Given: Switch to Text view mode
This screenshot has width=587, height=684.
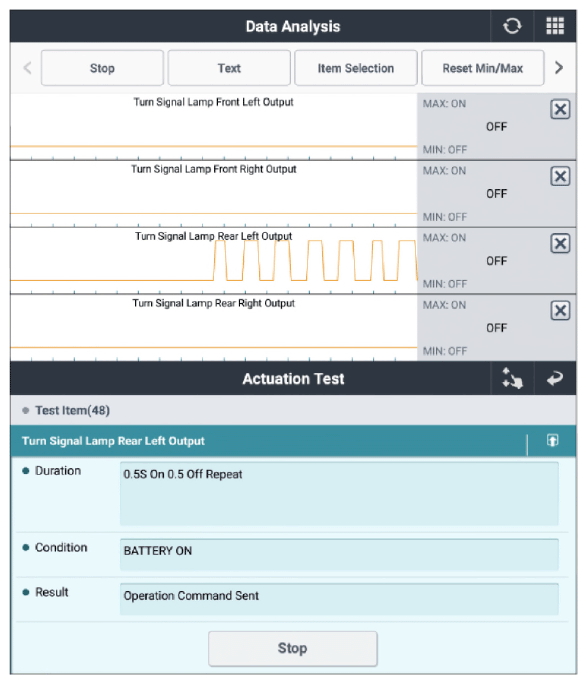Looking at the screenshot, I should pyautogui.click(x=229, y=68).
